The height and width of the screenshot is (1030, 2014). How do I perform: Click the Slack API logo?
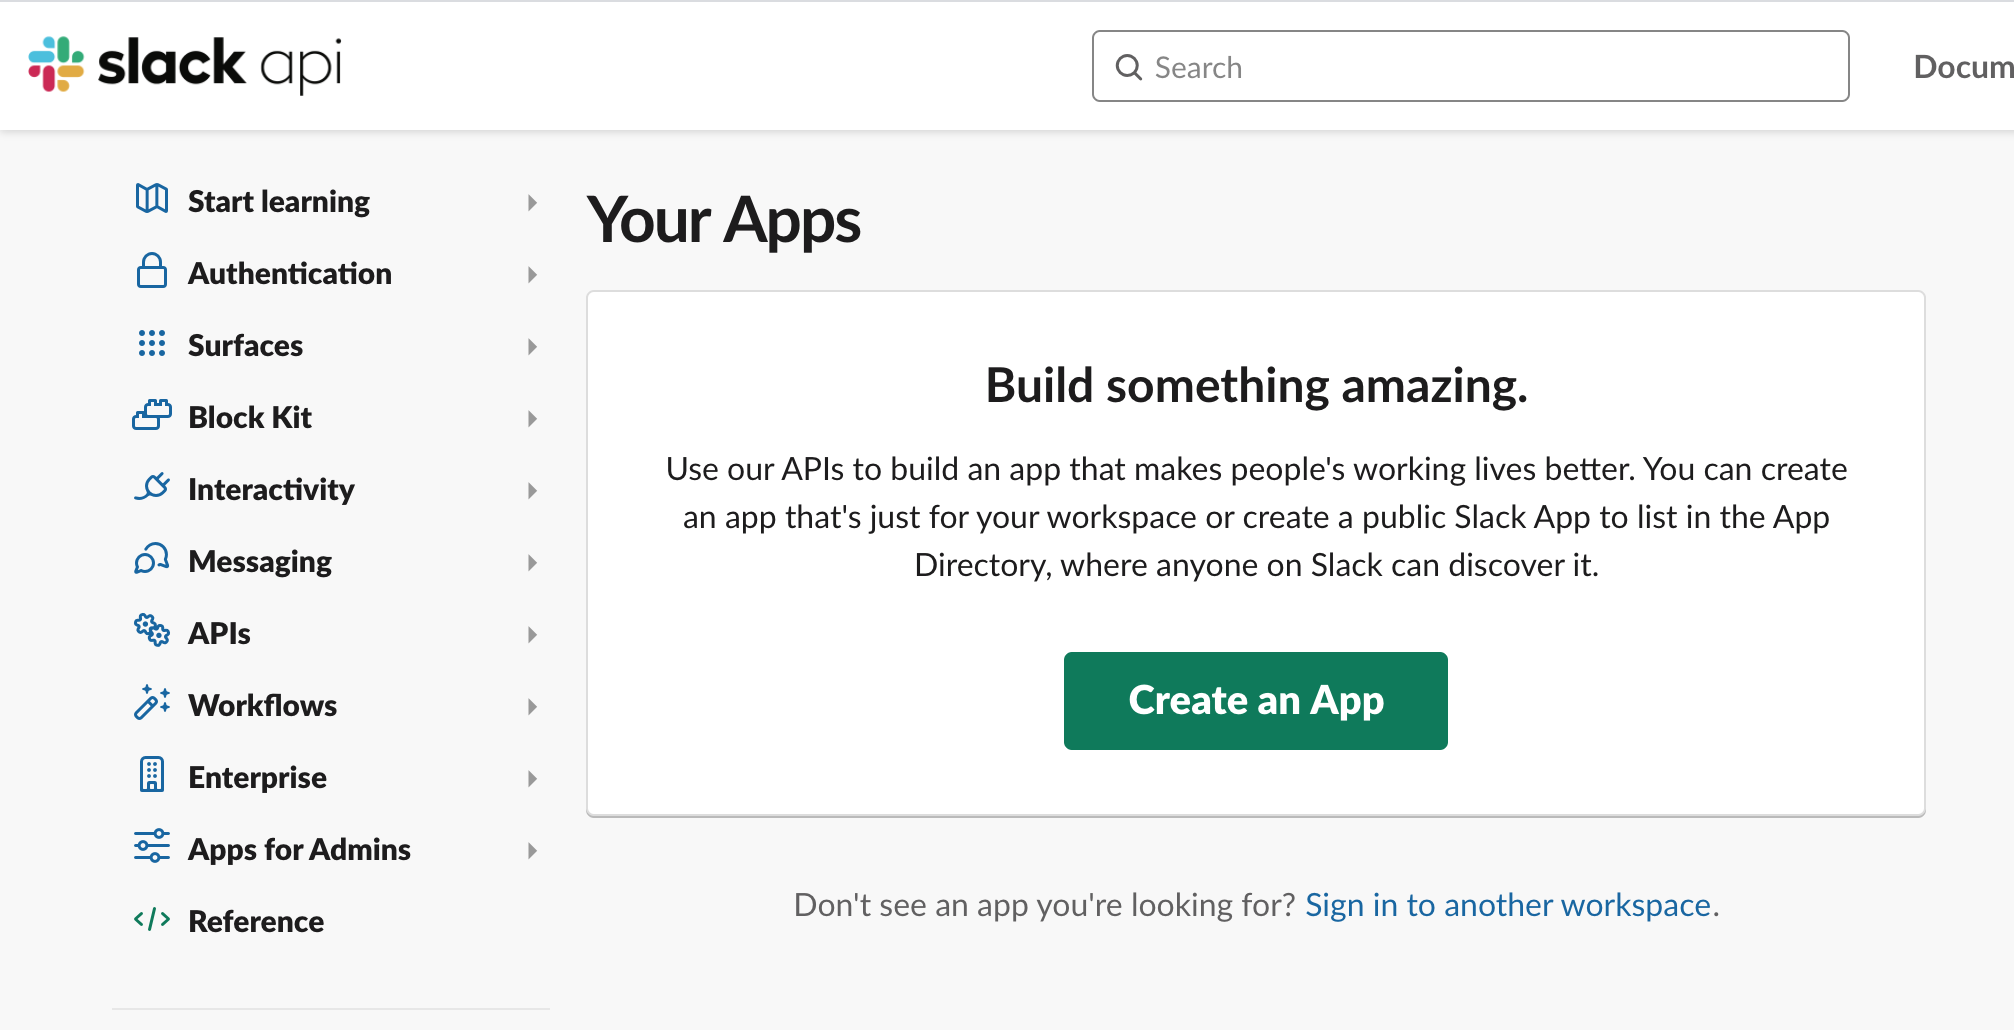[185, 64]
